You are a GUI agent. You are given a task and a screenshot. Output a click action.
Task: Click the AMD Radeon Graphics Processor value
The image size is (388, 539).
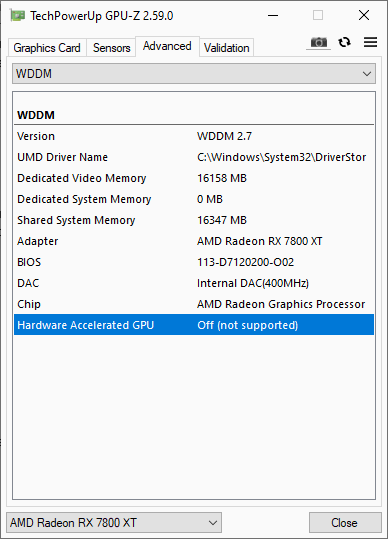[281, 304]
